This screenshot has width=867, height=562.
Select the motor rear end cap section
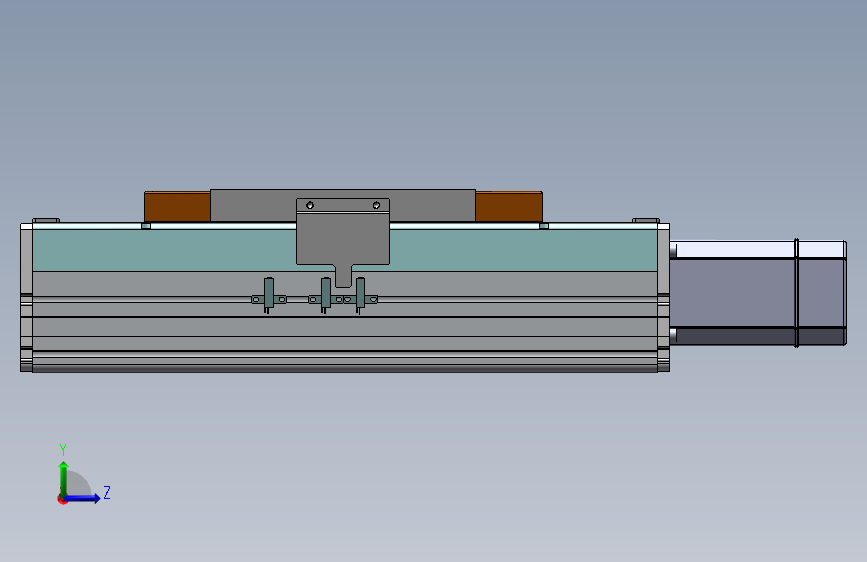[822, 293]
